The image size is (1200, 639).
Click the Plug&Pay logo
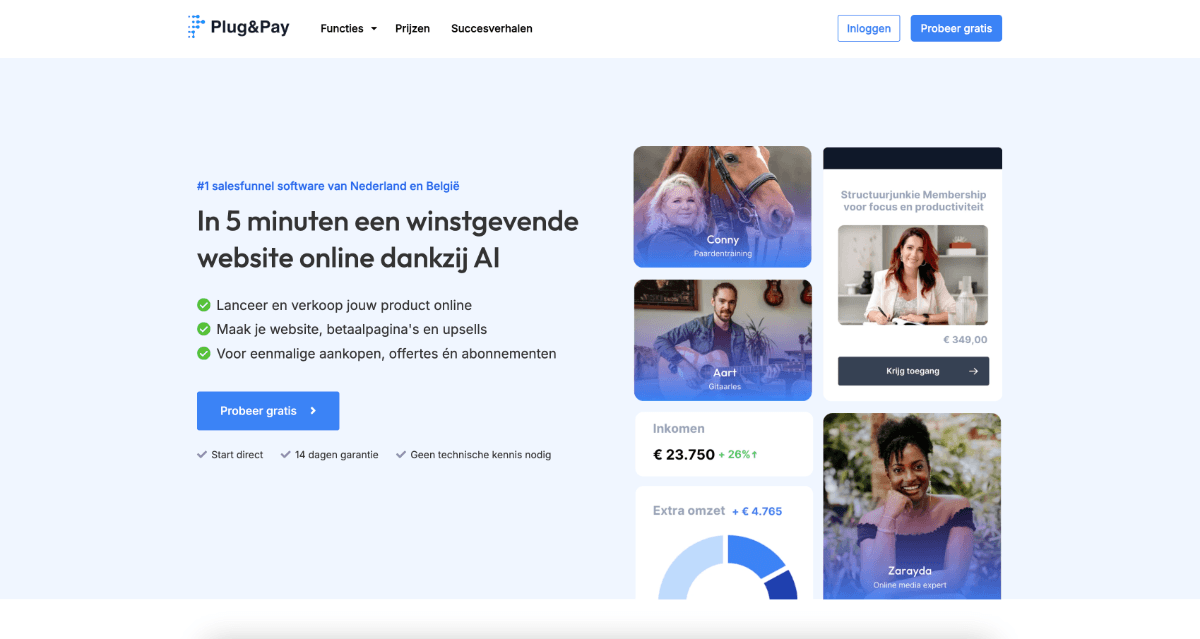[x=238, y=28]
